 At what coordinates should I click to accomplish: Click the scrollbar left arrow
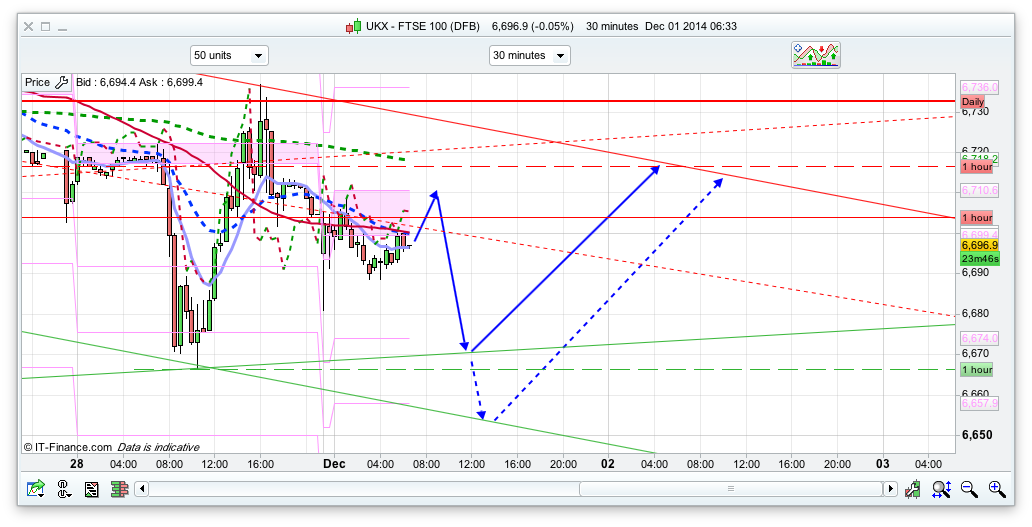(x=142, y=489)
